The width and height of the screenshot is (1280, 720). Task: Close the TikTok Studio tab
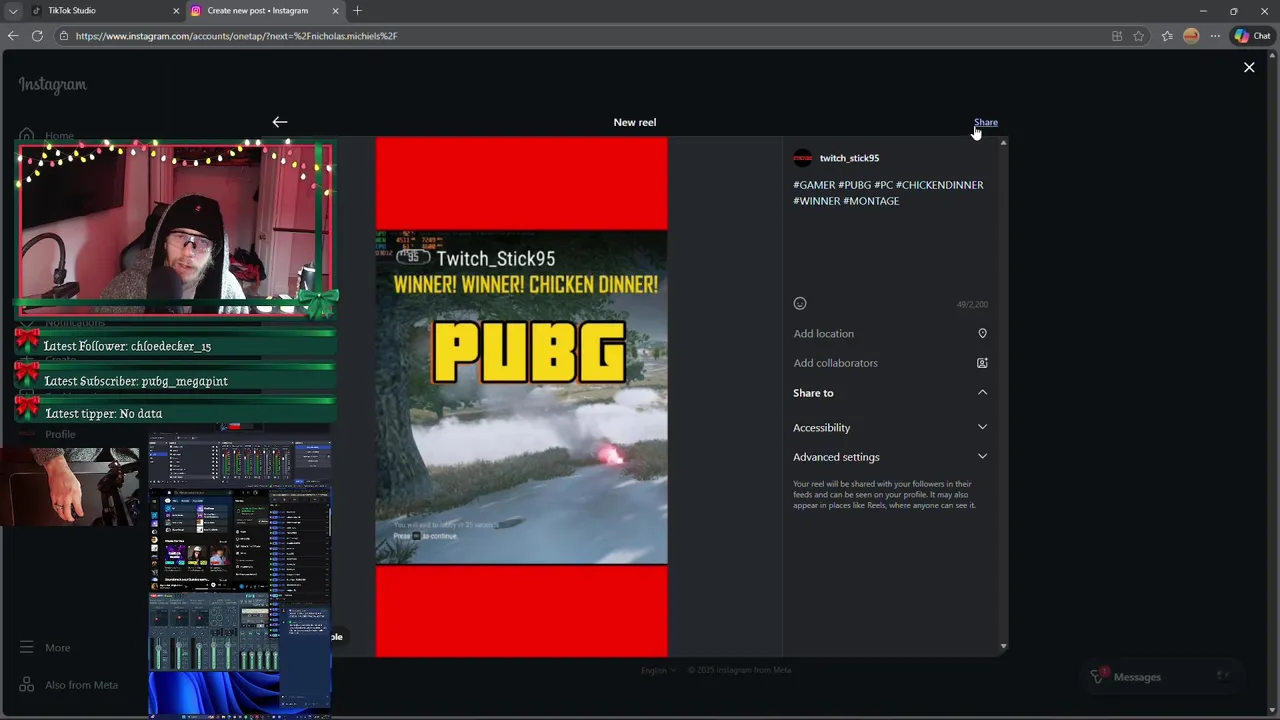[177, 11]
